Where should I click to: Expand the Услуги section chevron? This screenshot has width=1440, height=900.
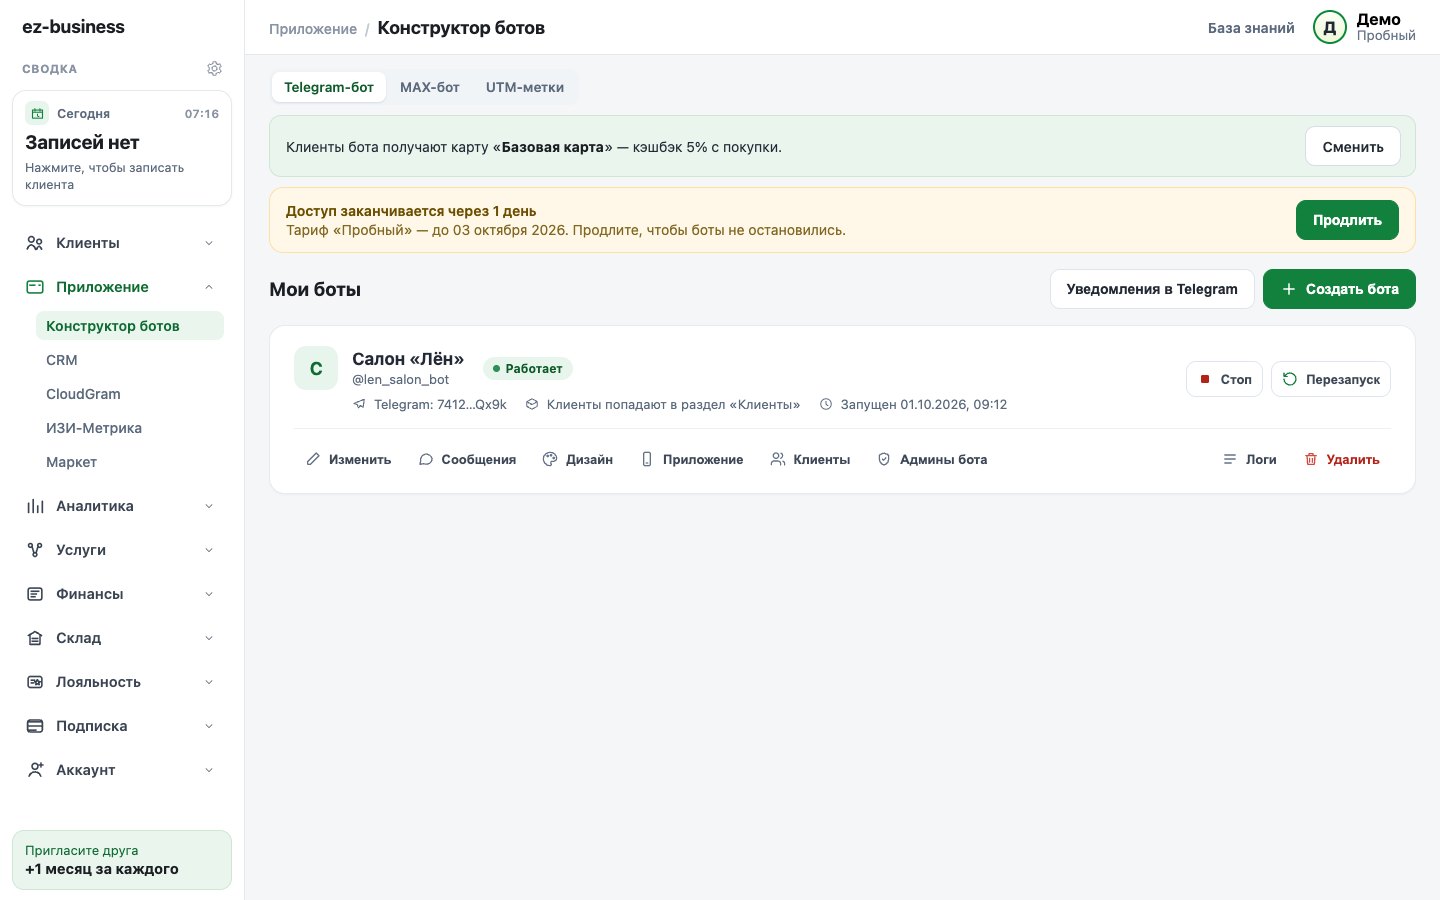209,550
